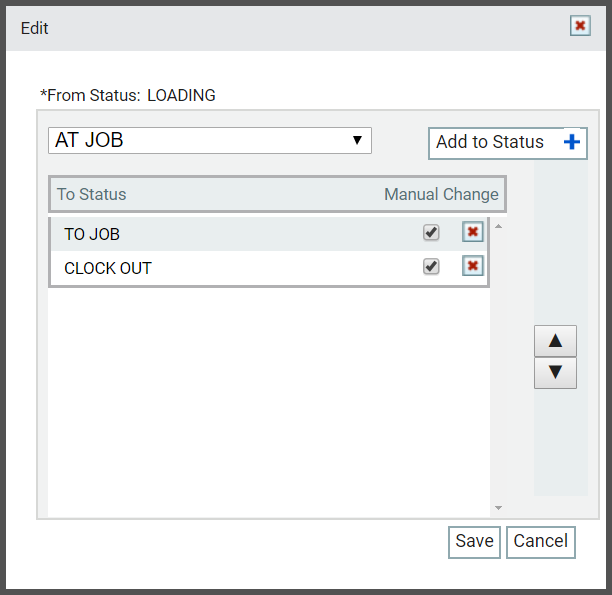612x595 pixels.
Task: Click the blue plus icon
Action: tap(572, 142)
